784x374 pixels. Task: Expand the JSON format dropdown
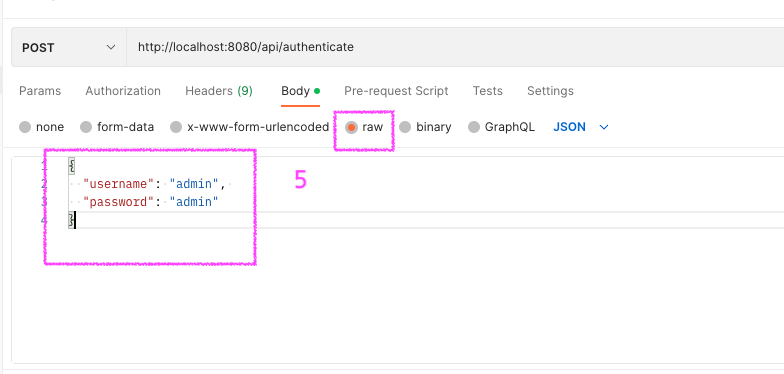(x=580, y=127)
